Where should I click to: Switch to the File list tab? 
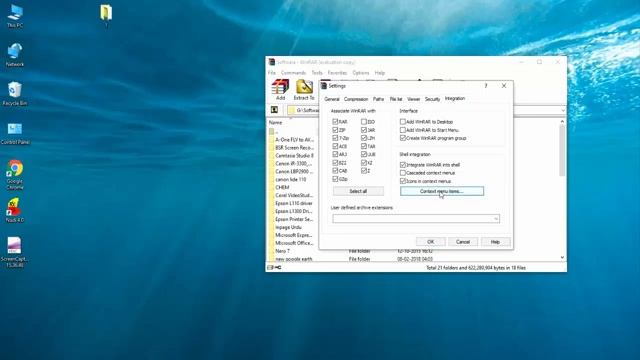pos(396,99)
